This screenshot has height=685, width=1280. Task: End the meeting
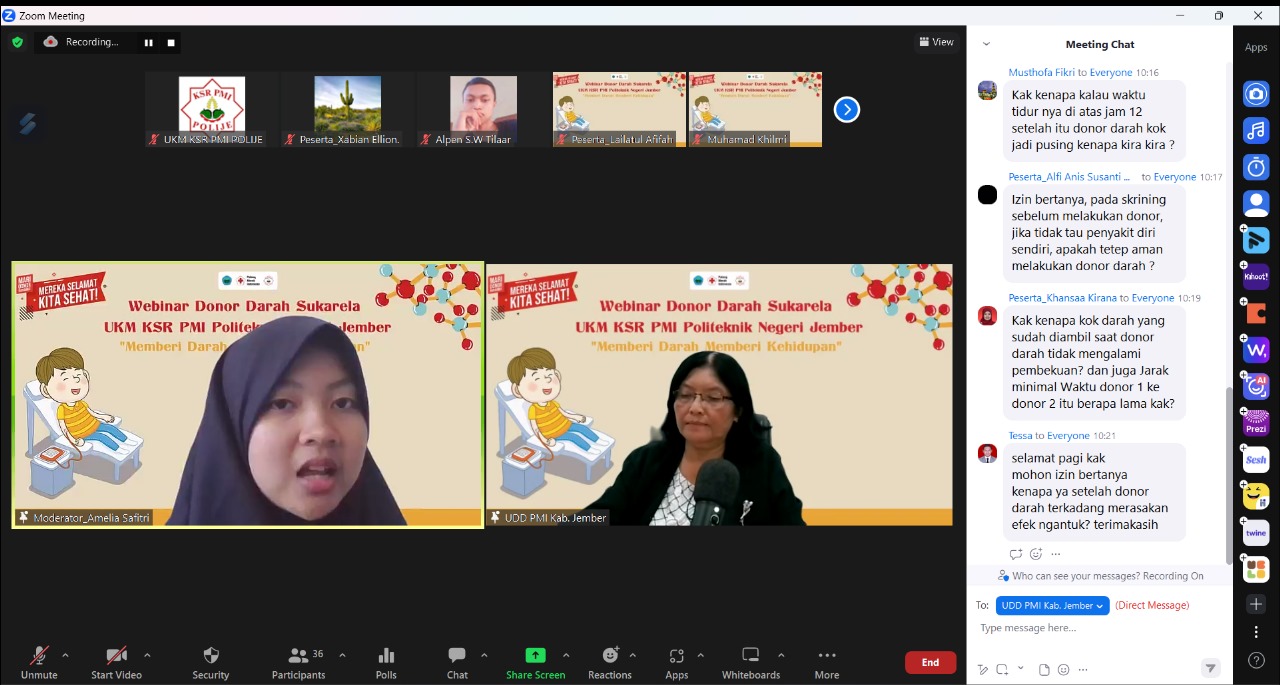[929, 662]
